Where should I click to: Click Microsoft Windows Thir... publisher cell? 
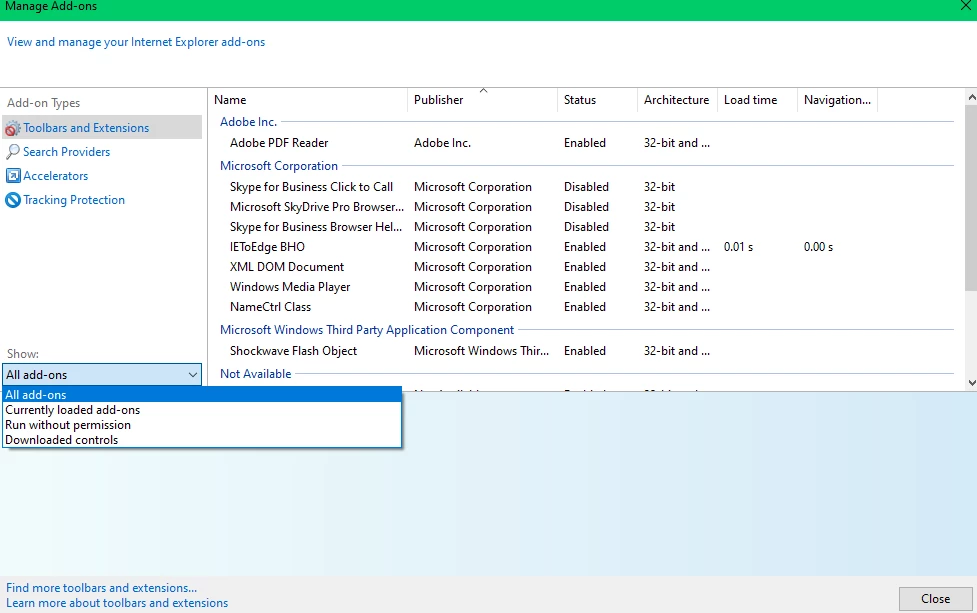(481, 351)
